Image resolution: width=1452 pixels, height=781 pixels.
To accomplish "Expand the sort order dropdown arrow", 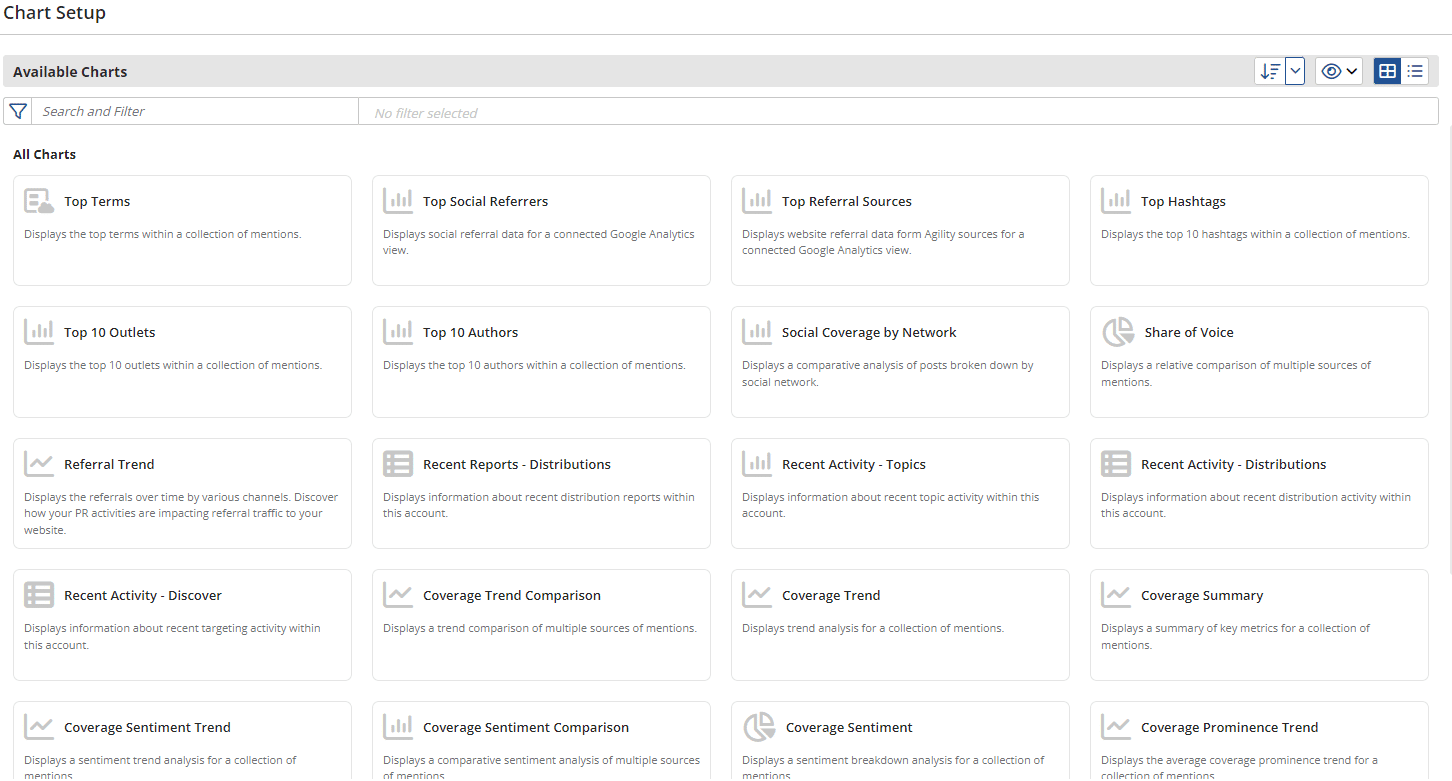I will tap(1295, 71).
